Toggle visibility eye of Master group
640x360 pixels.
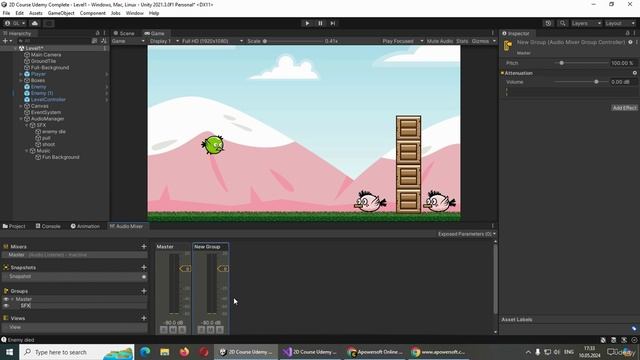pyautogui.click(x=6, y=299)
